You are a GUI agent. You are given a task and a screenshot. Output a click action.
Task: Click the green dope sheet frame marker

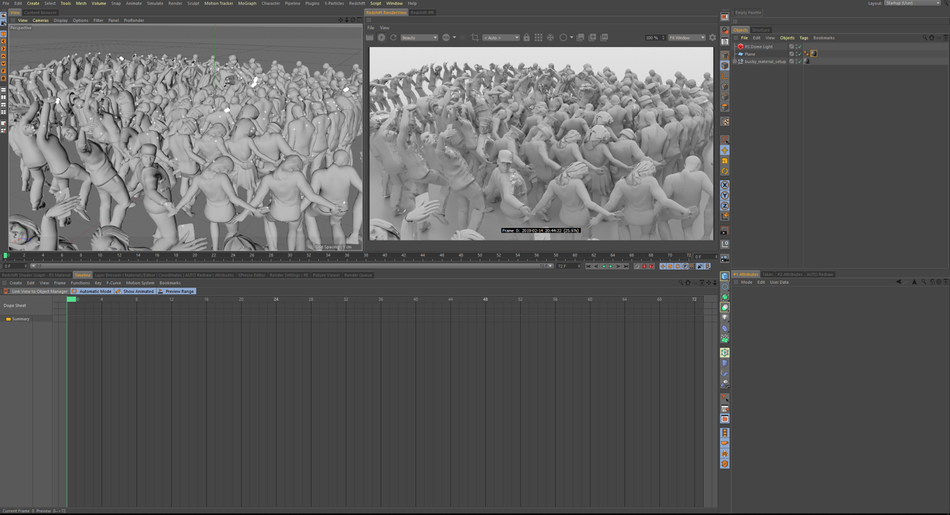pyautogui.click(x=71, y=299)
